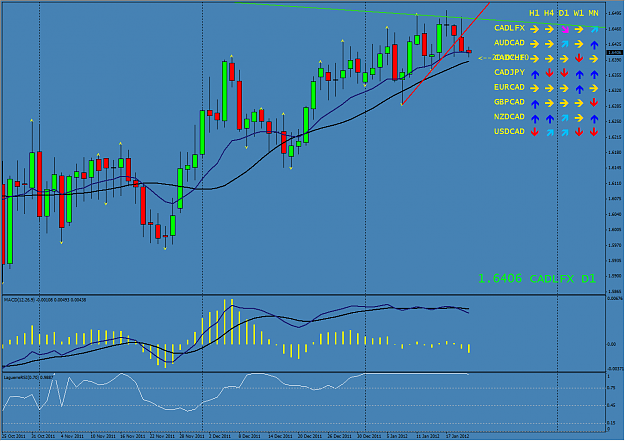Click the NZDCAD MN blue up arrow
625x441 pixels.
tap(594, 118)
